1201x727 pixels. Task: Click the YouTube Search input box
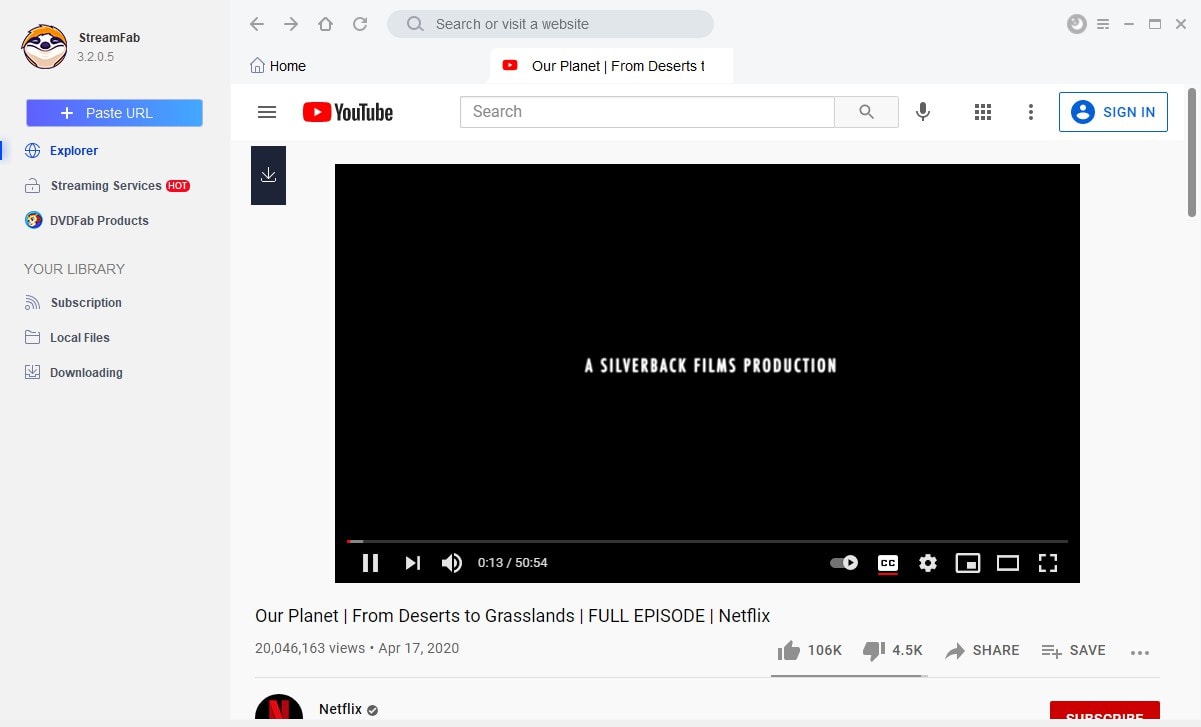point(647,112)
